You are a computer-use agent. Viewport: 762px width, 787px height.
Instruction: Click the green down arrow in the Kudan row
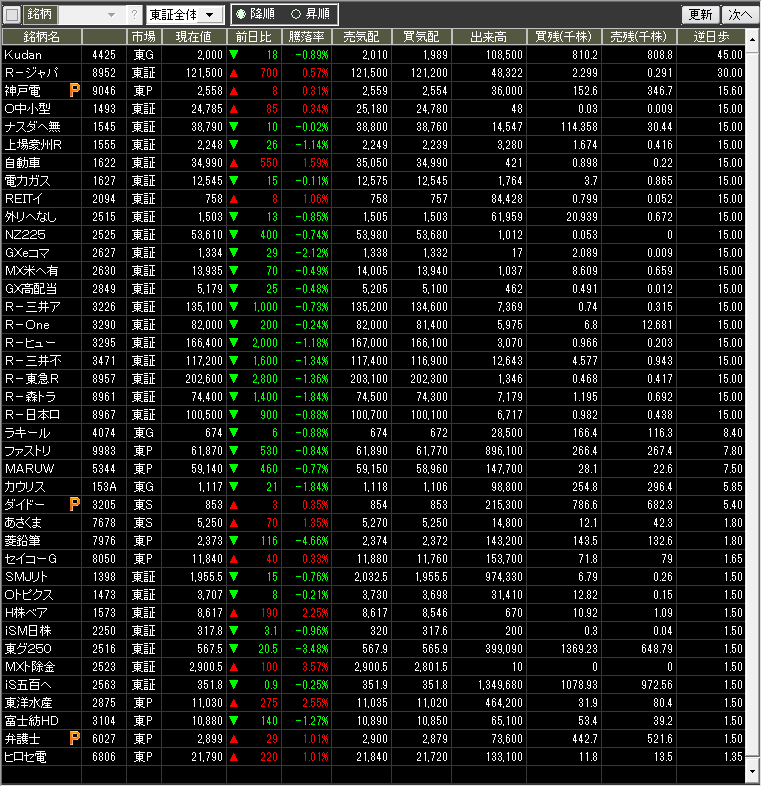tap(233, 54)
